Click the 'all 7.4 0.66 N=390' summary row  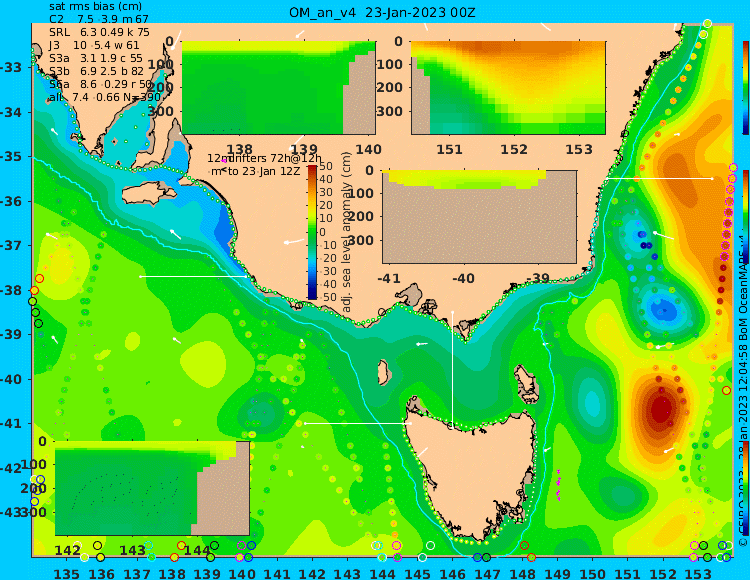104,98
